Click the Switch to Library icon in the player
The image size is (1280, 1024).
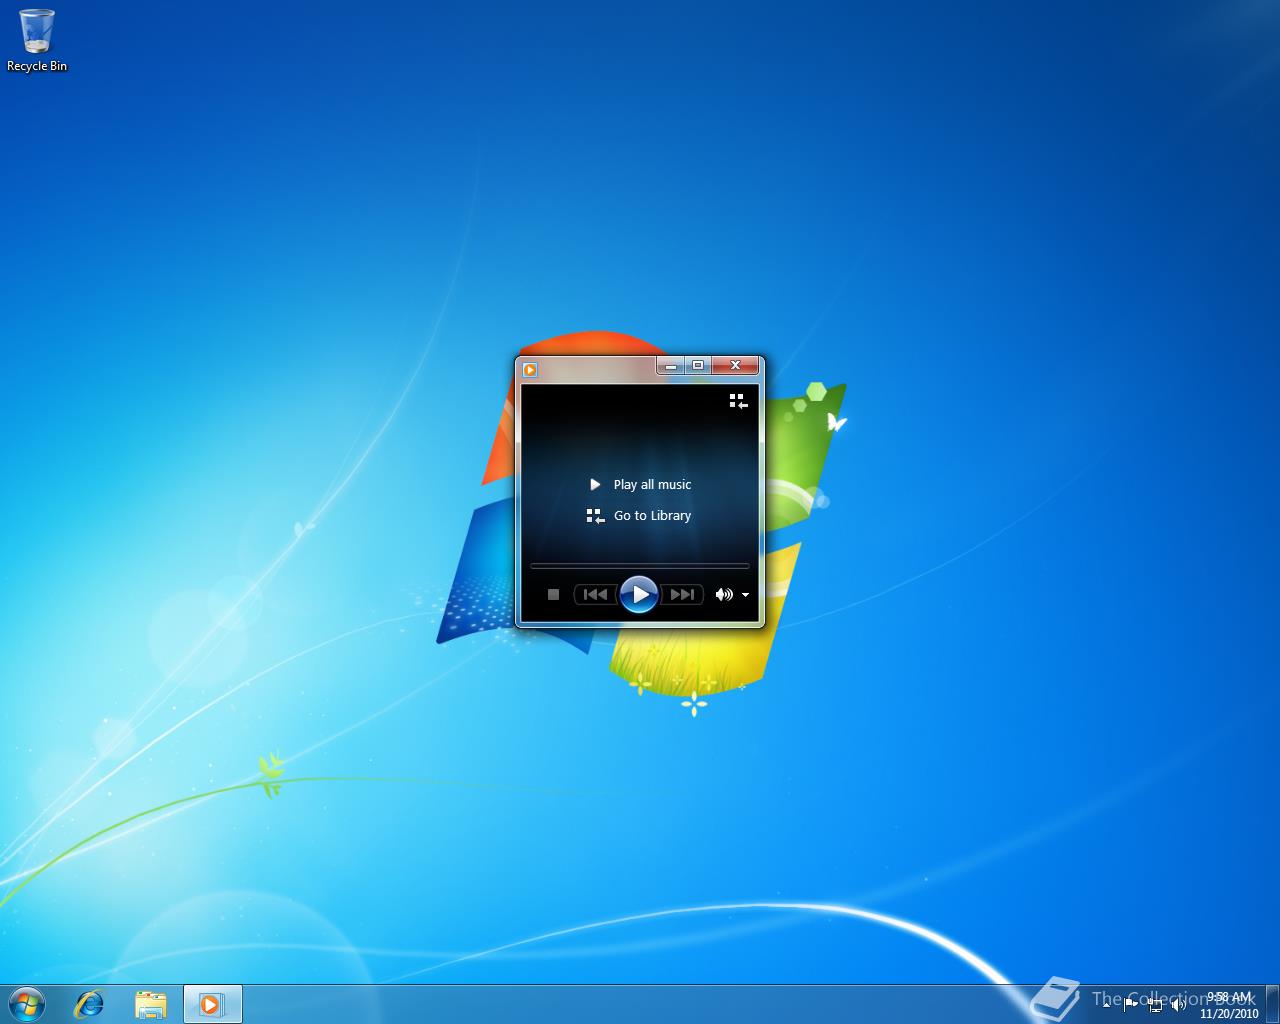click(738, 401)
